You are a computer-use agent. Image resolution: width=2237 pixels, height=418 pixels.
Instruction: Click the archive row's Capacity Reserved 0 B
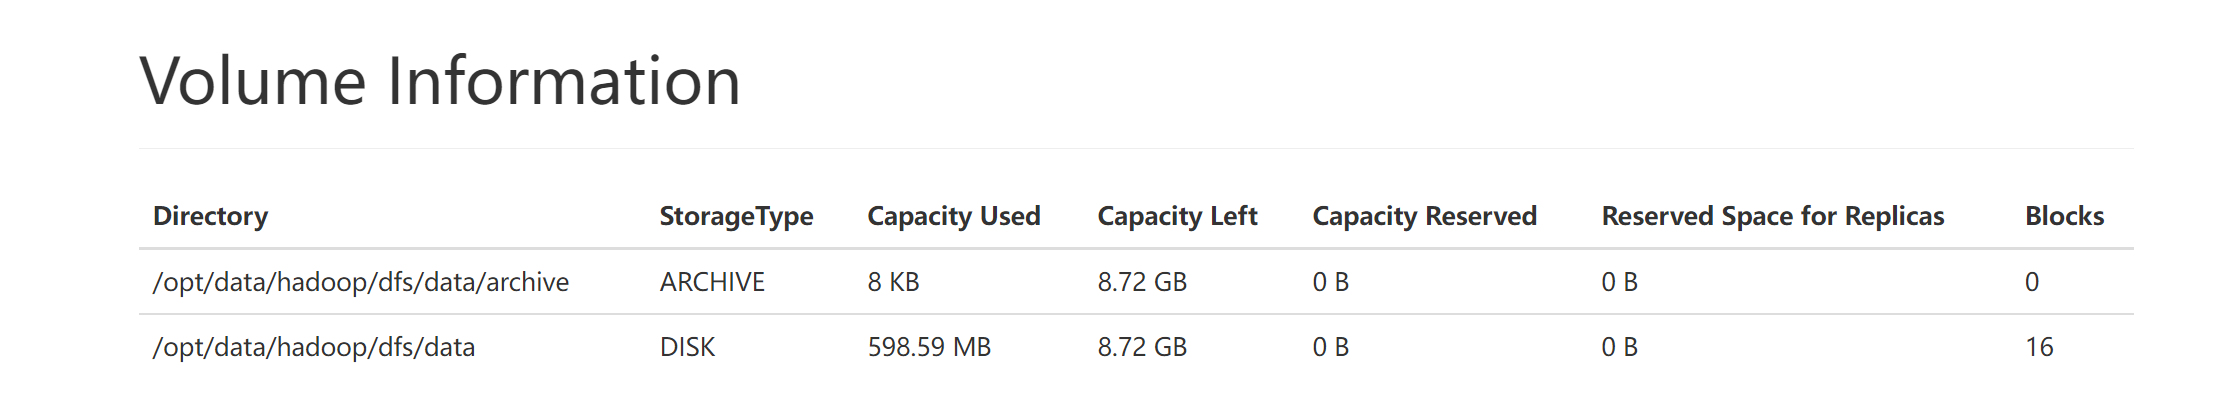(1331, 282)
